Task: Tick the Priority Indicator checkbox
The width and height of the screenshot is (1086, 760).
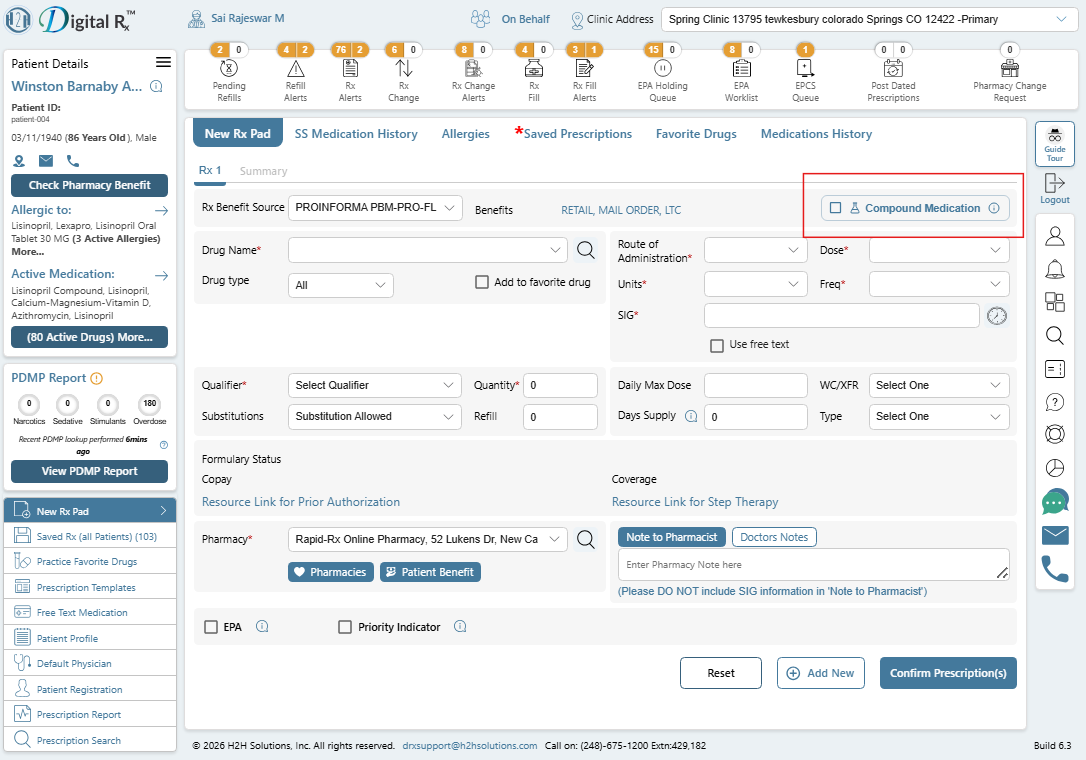Action: click(345, 627)
